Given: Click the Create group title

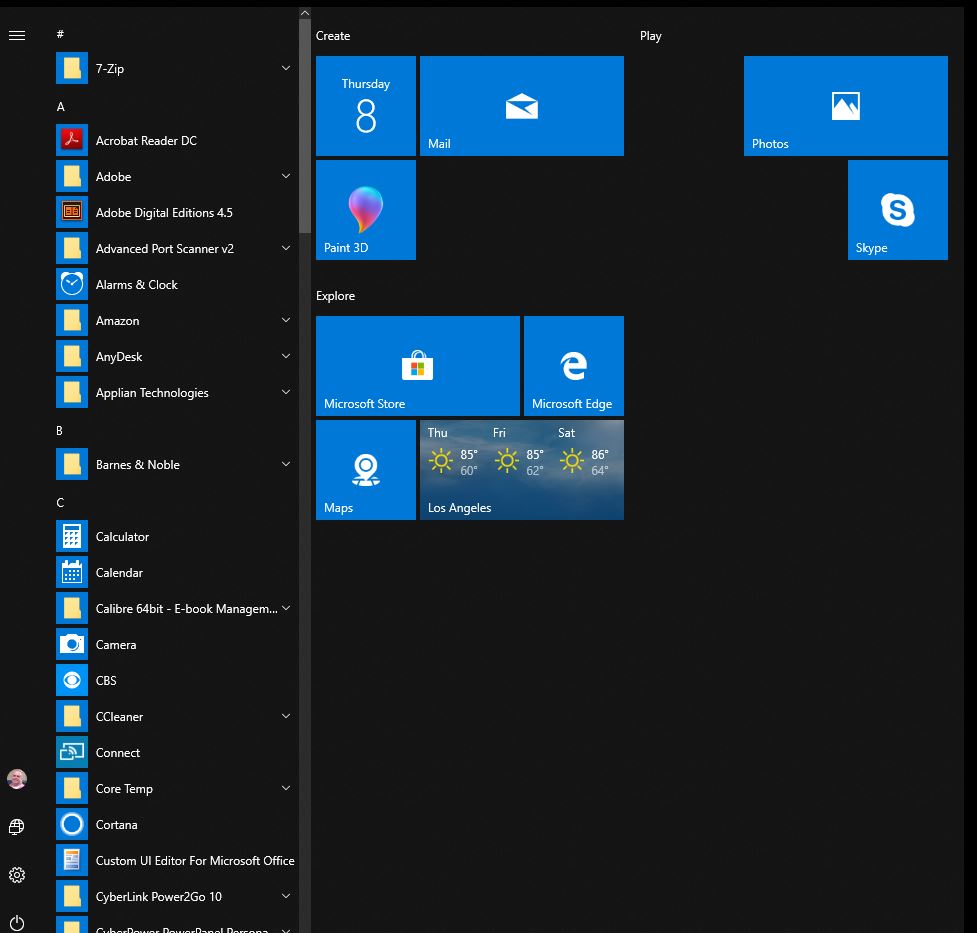Looking at the screenshot, I should coord(333,36).
